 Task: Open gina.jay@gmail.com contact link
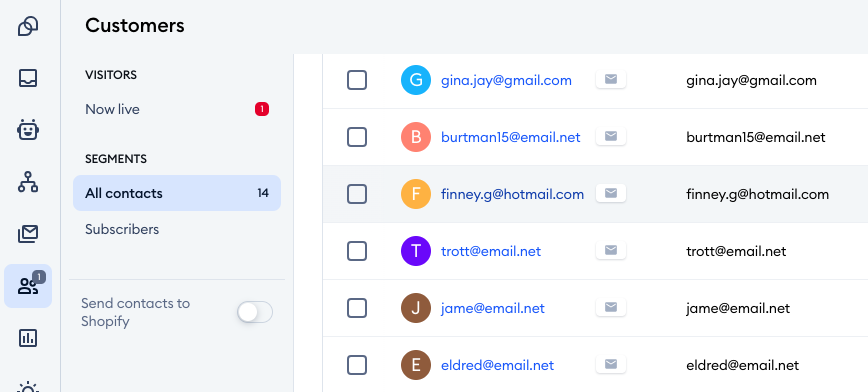[507, 80]
